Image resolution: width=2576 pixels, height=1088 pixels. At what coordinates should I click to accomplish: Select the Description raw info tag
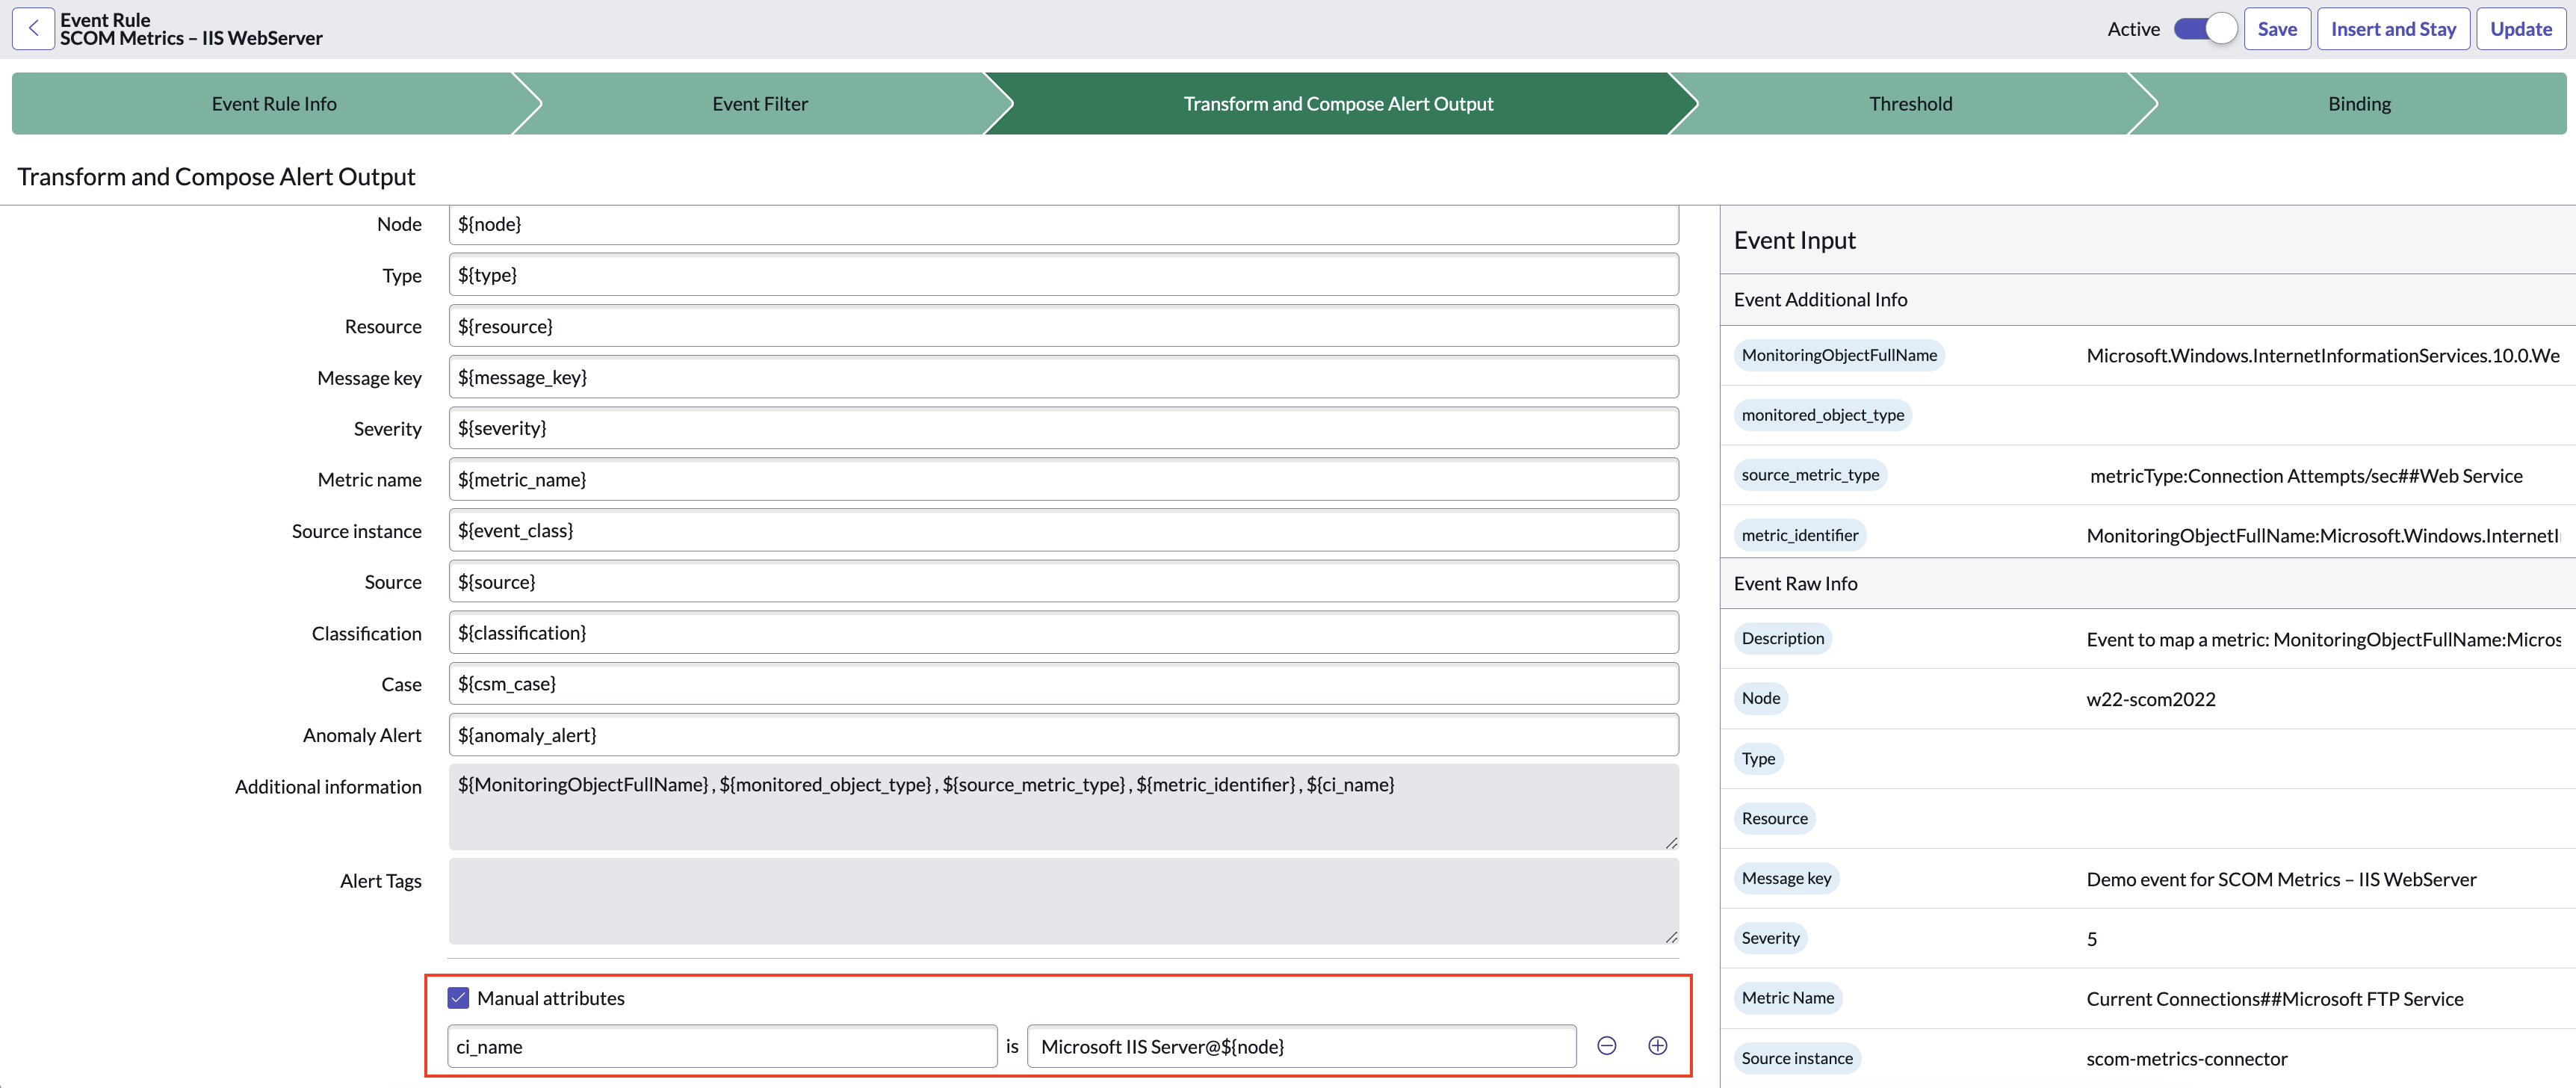(1783, 638)
